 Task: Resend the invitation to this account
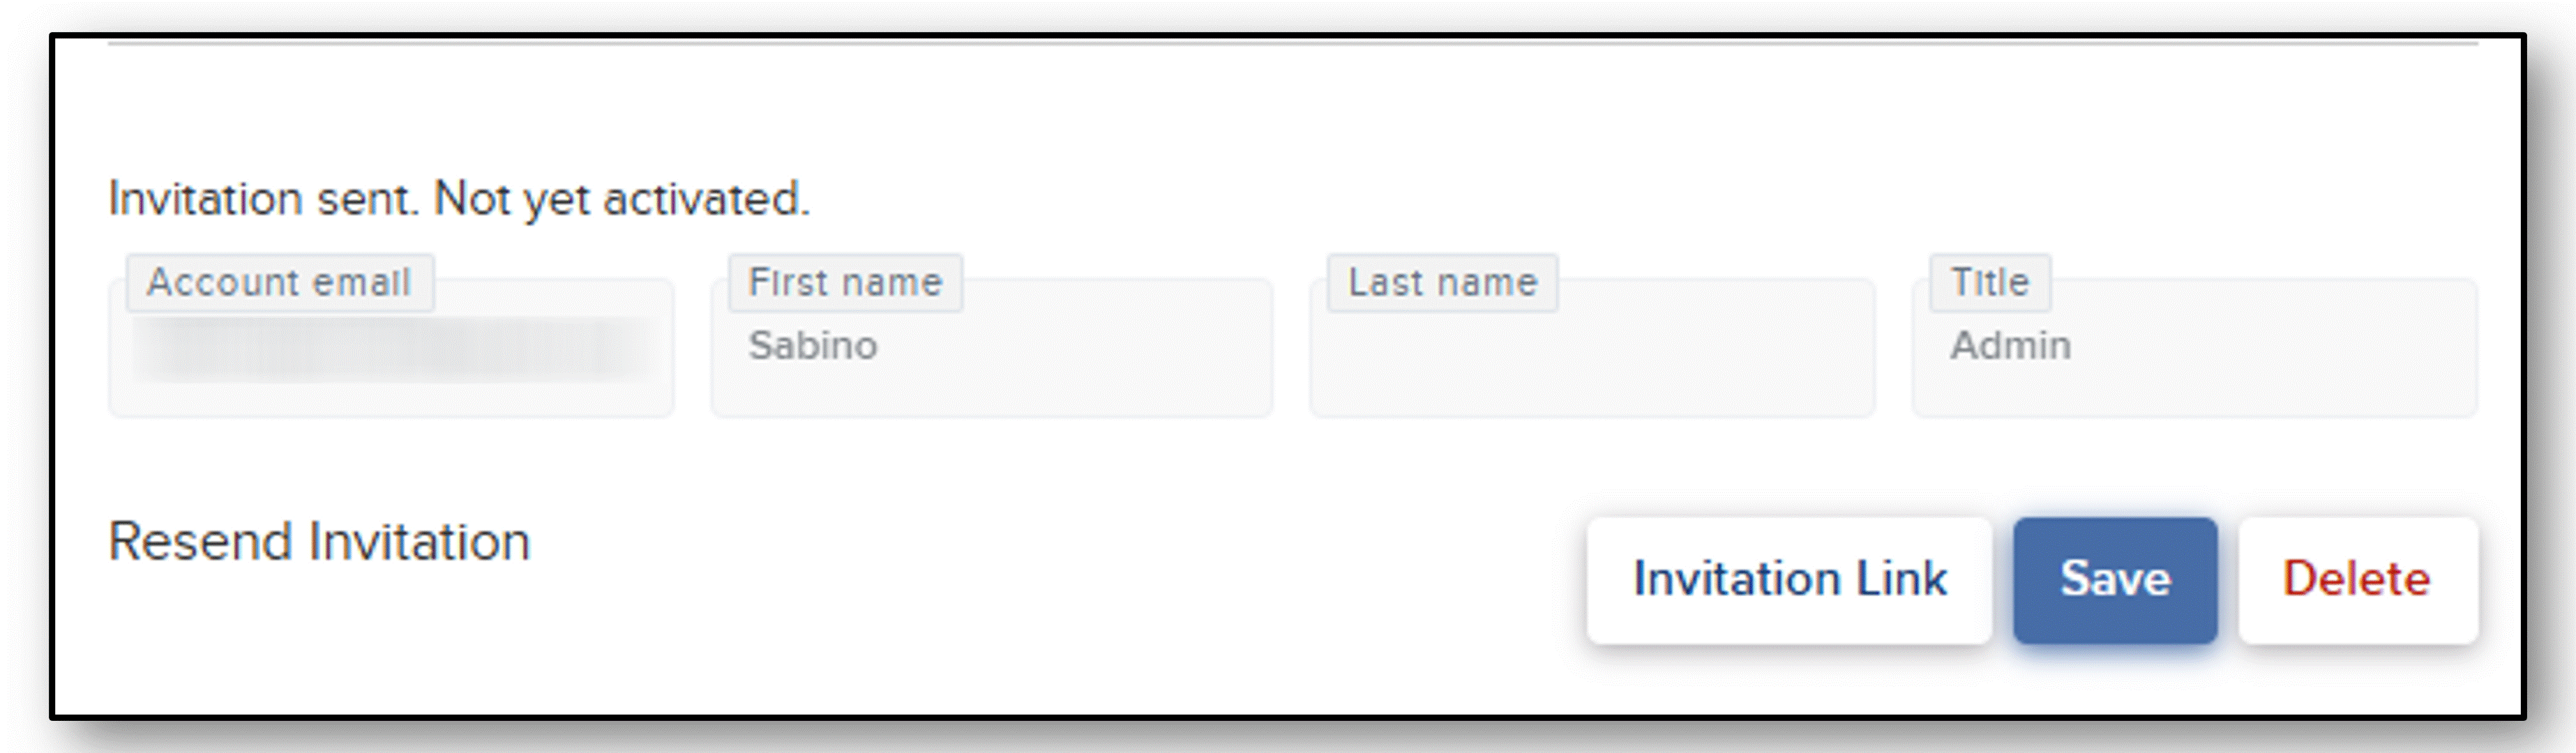click(x=319, y=542)
